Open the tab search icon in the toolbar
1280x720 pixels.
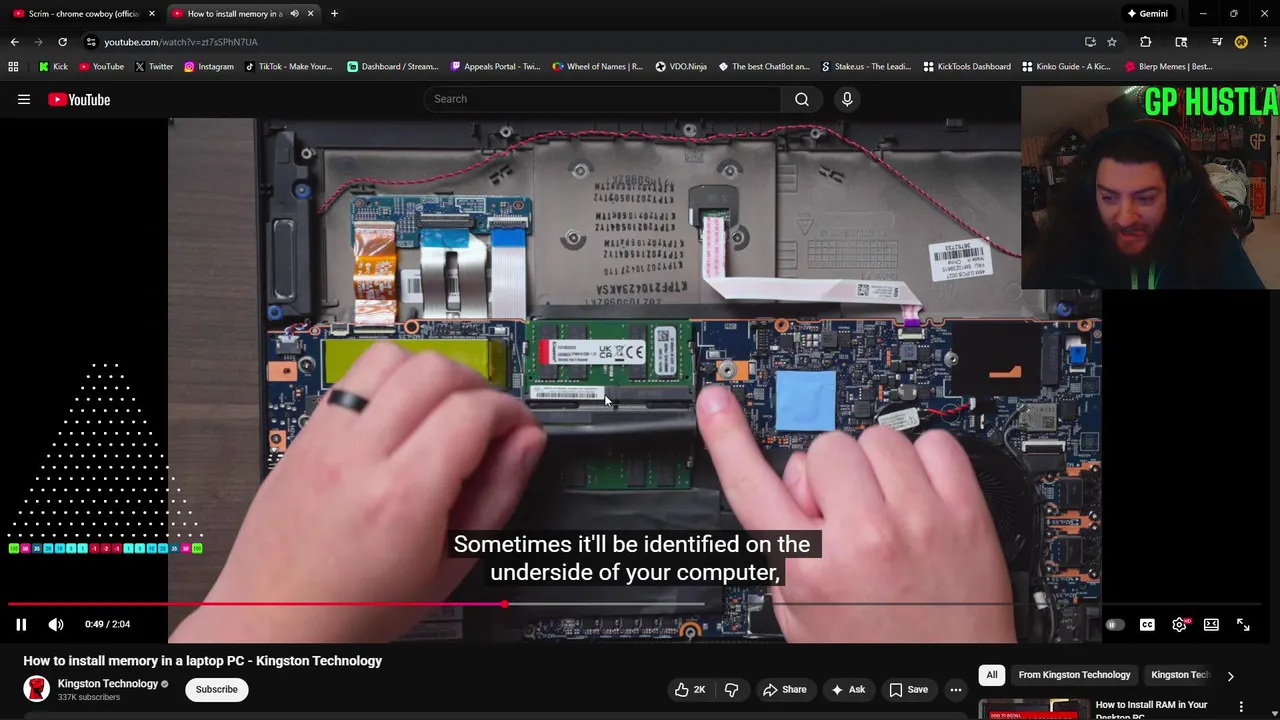pyautogui.click(x=1181, y=42)
